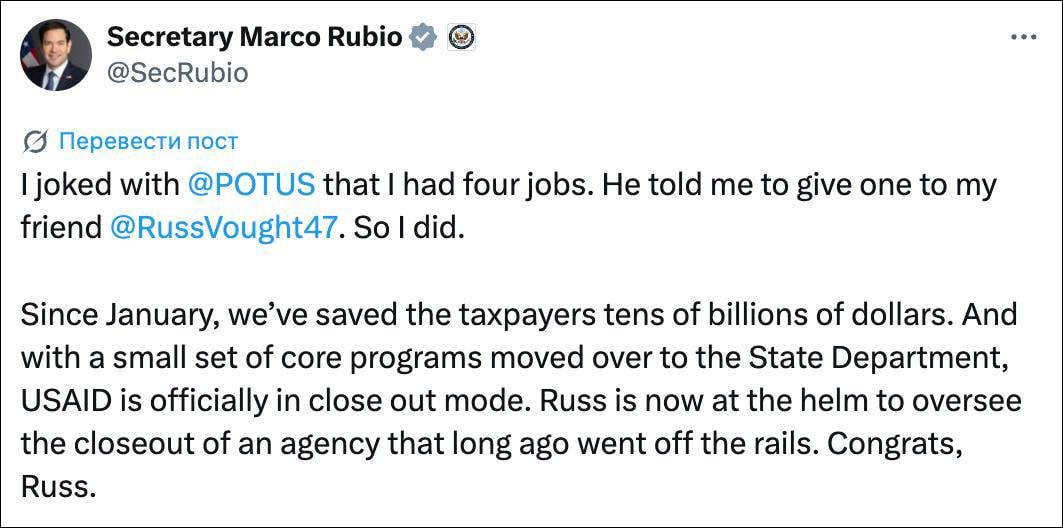Click the State Department seal affiliation badge
This screenshot has width=1063, height=528.
461,38
